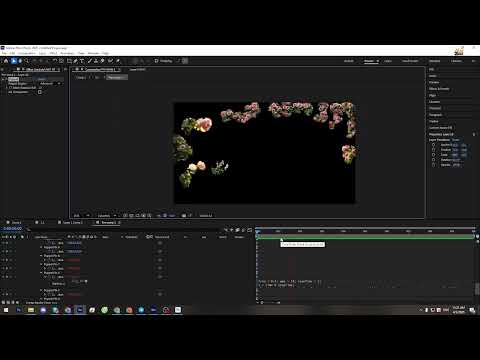Switch to Layer 1 Comp 1 timeline tab

(x=72, y=222)
